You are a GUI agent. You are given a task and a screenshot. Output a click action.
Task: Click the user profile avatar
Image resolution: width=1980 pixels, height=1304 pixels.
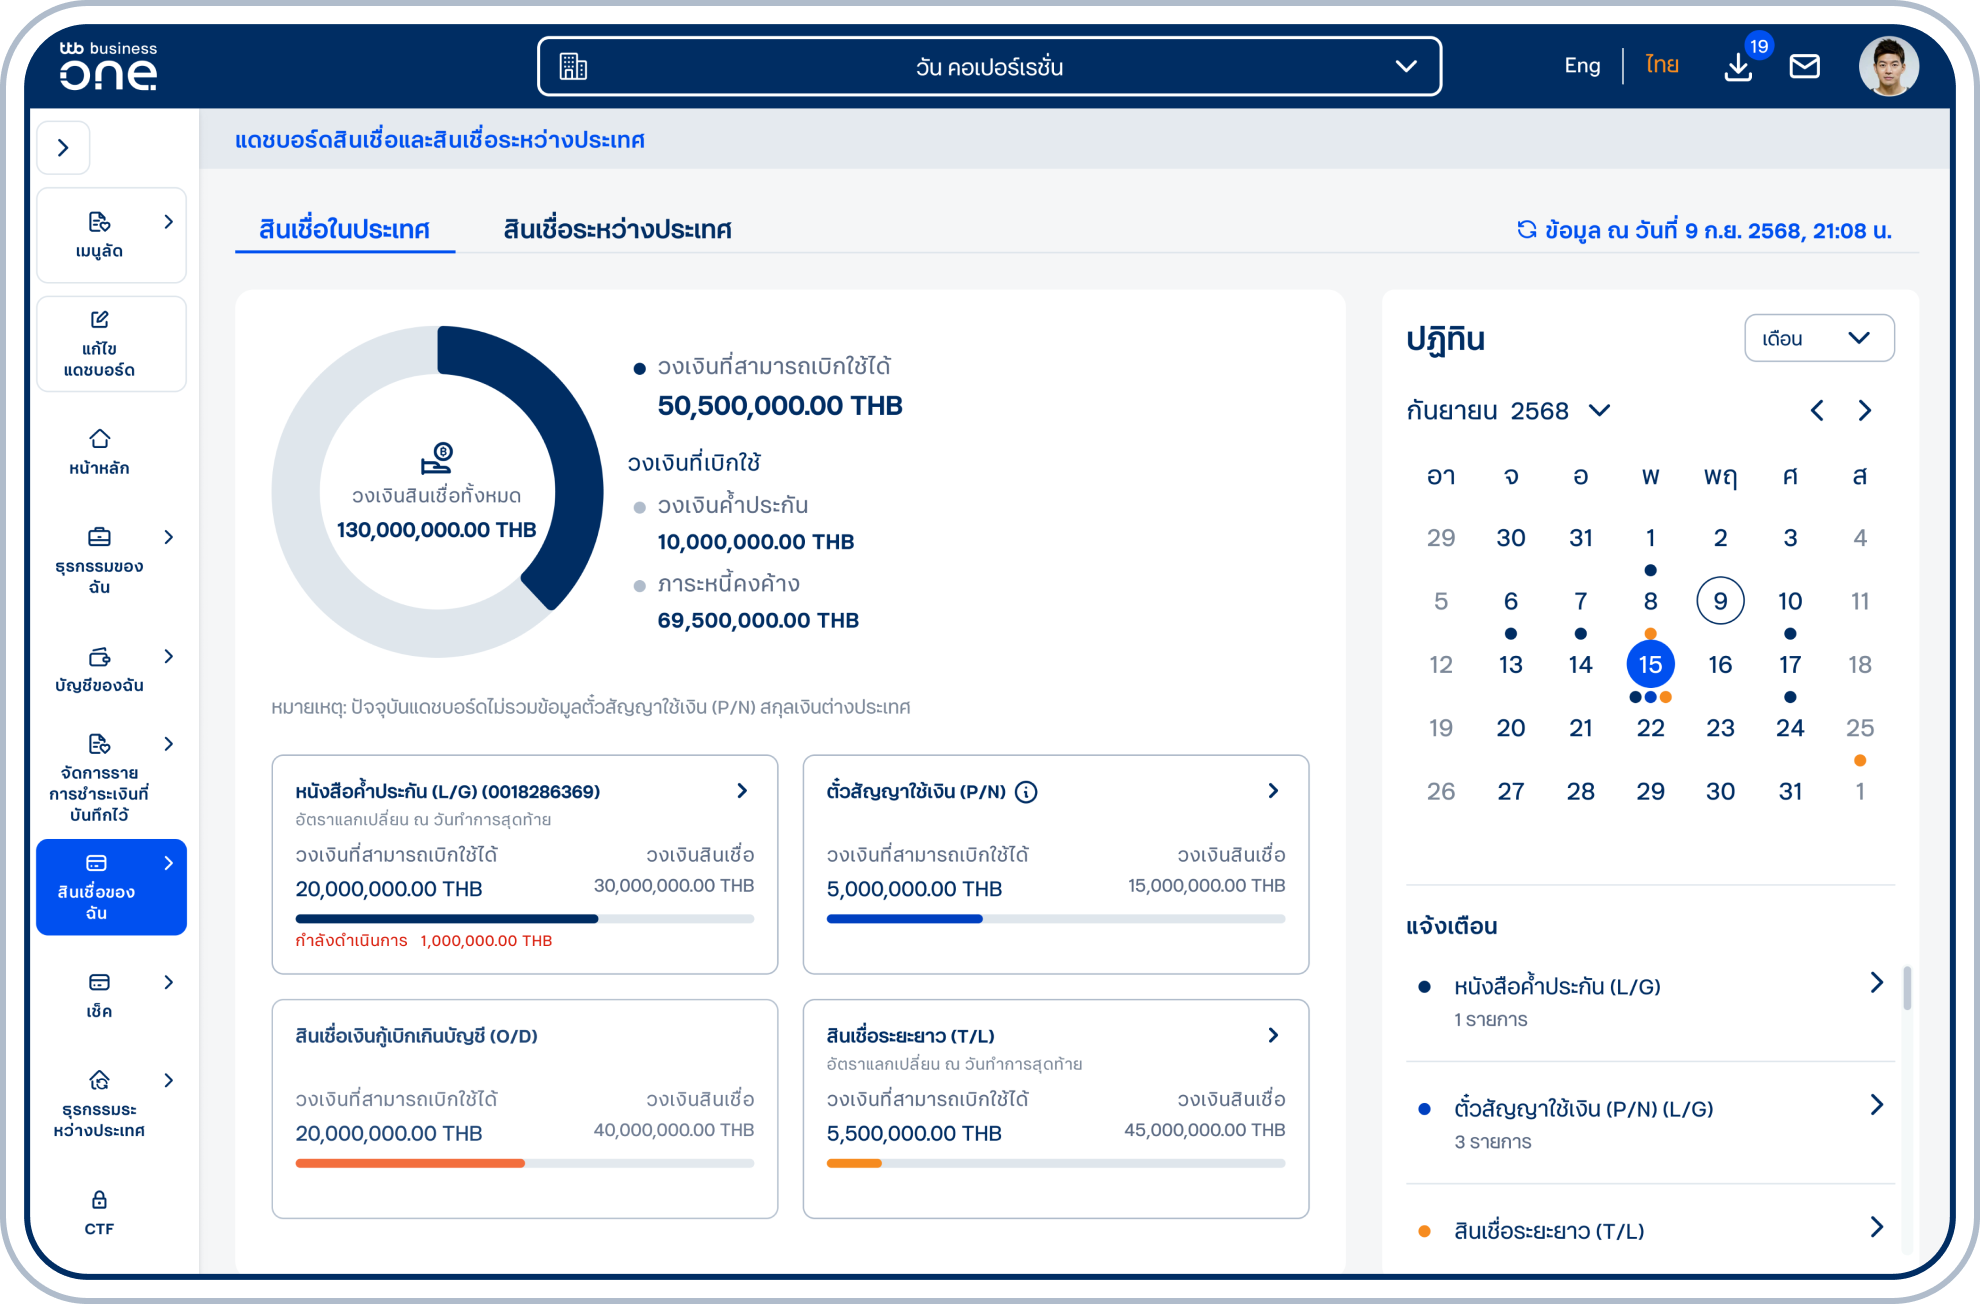pos(1888,67)
